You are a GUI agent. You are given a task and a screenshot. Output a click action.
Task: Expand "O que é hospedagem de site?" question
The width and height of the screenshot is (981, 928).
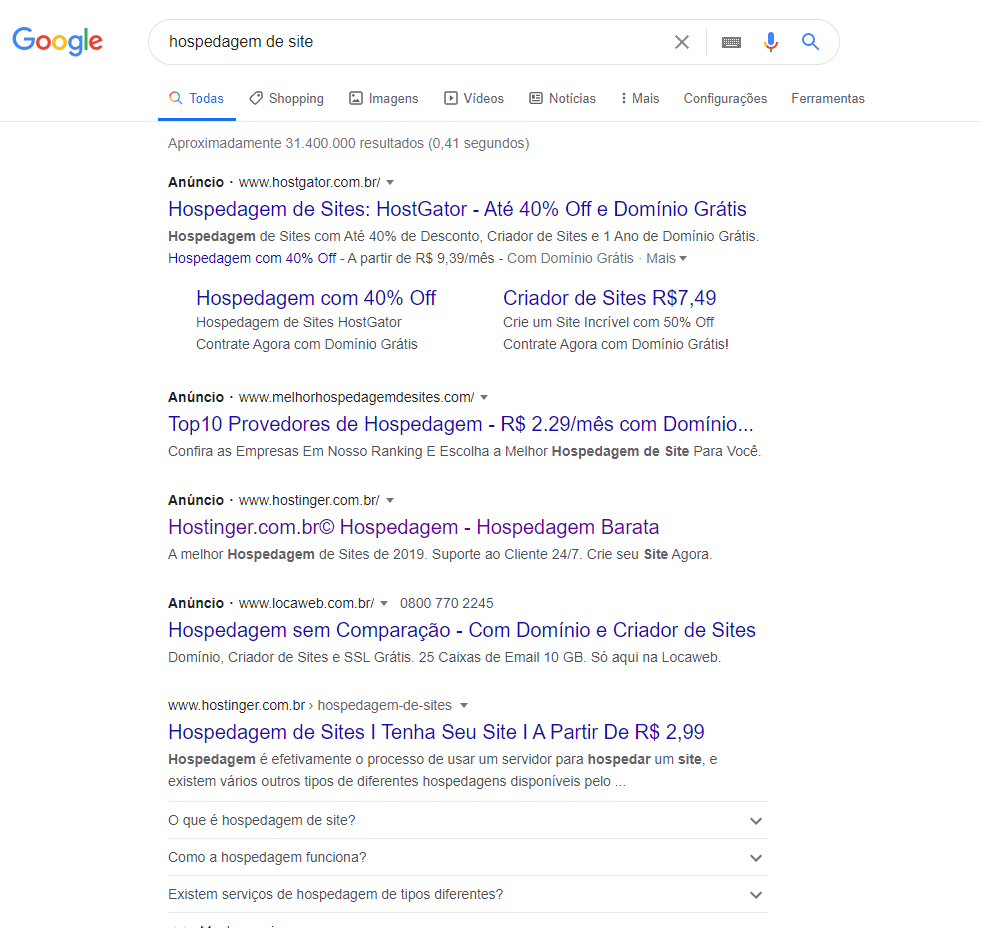pos(467,820)
